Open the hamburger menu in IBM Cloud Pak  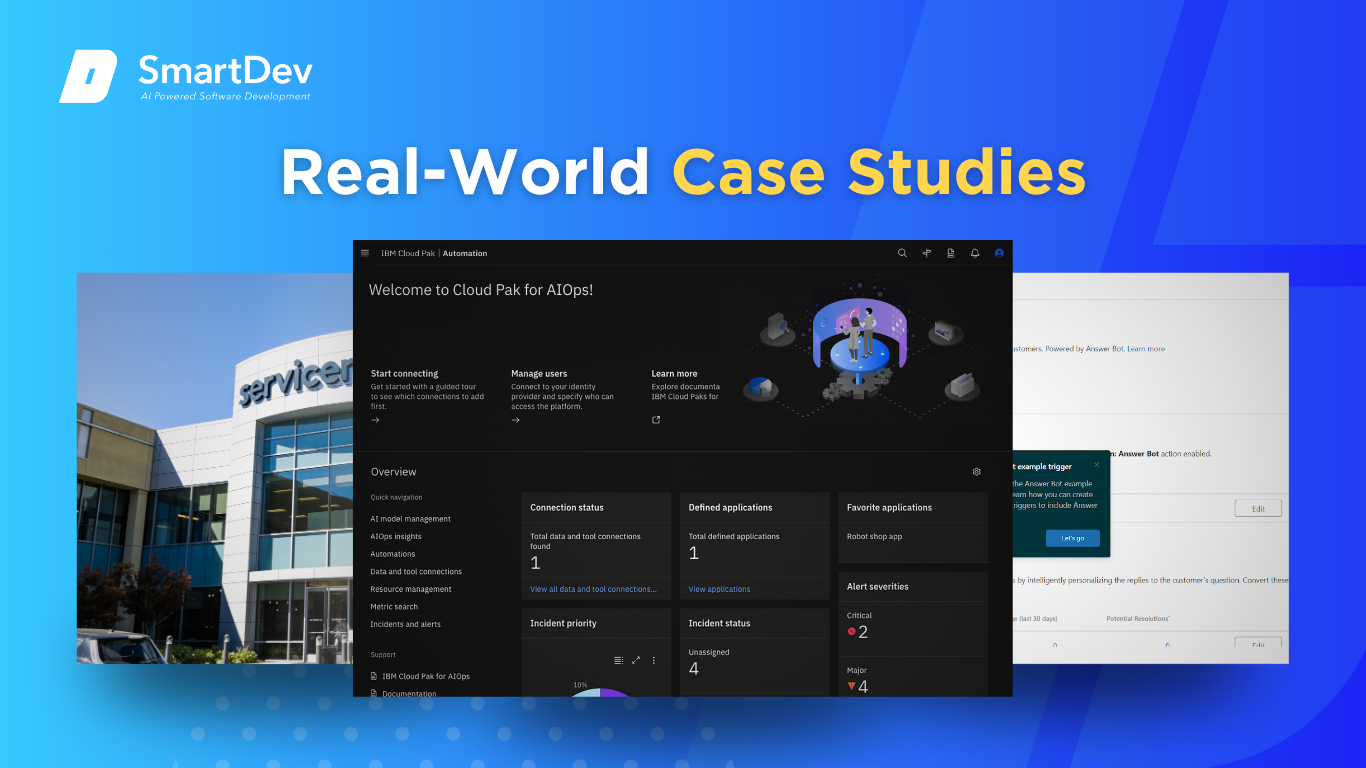[x=365, y=253]
